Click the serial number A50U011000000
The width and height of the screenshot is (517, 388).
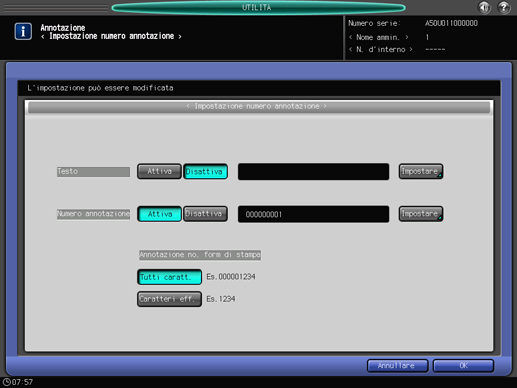tap(451, 23)
